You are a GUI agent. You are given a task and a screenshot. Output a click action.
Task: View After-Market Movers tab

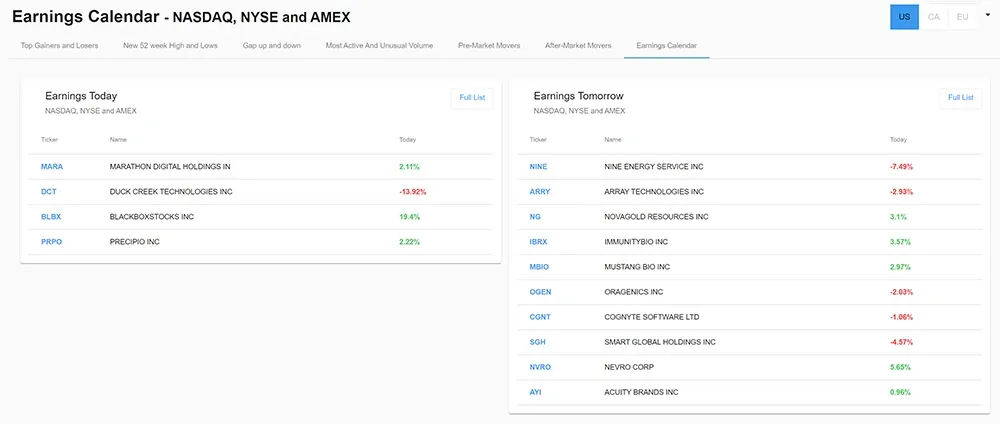tap(578, 45)
